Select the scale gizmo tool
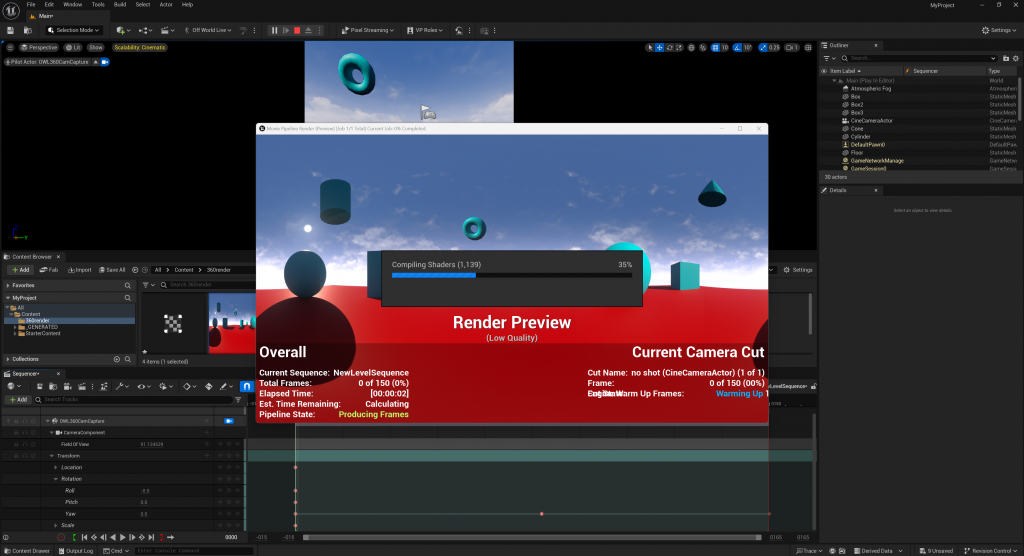Viewport: 1024px width, 556px height. [679, 48]
